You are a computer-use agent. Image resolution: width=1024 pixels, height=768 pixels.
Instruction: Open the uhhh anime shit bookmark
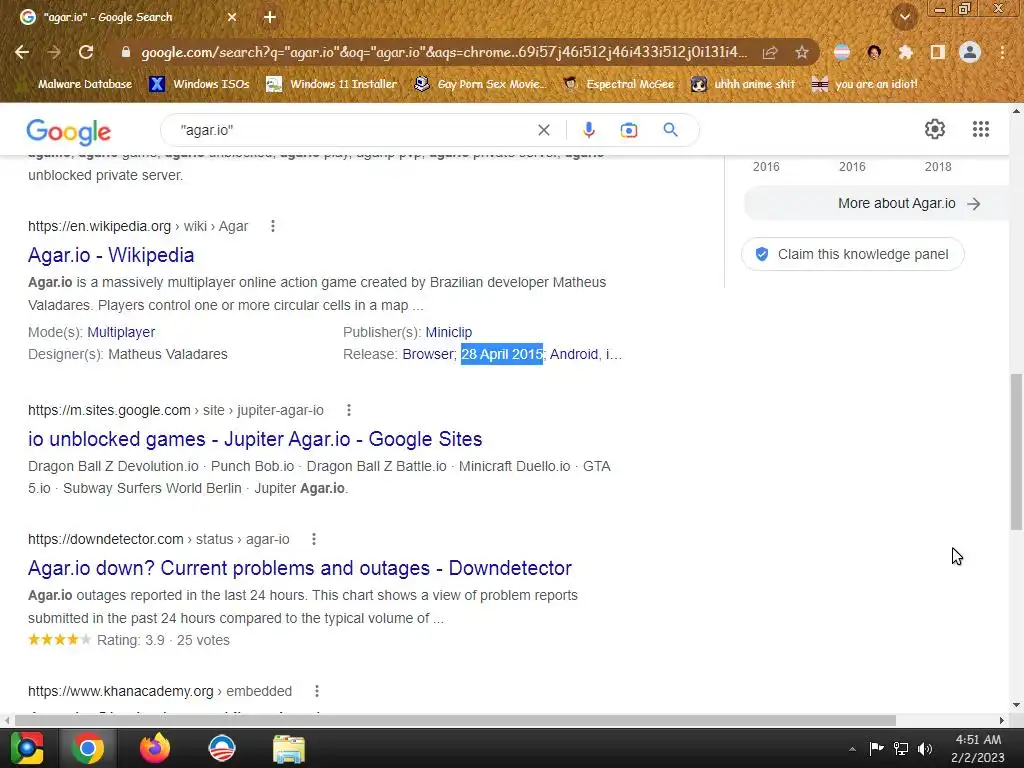pyautogui.click(x=743, y=84)
